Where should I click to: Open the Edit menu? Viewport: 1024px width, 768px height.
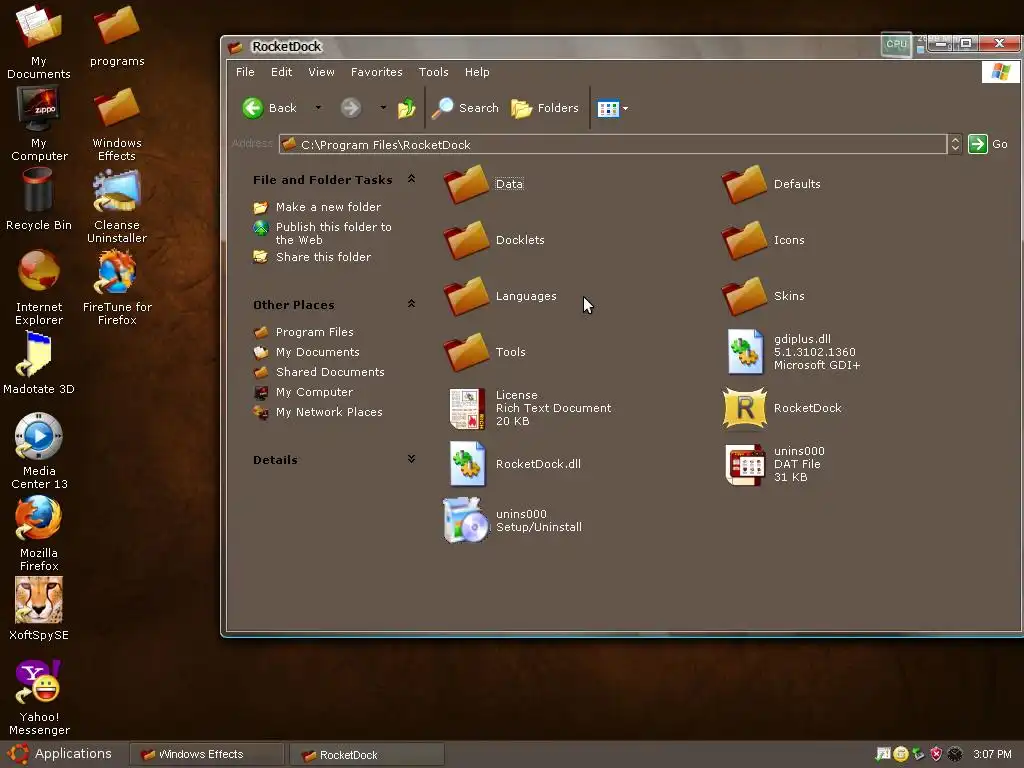(281, 72)
